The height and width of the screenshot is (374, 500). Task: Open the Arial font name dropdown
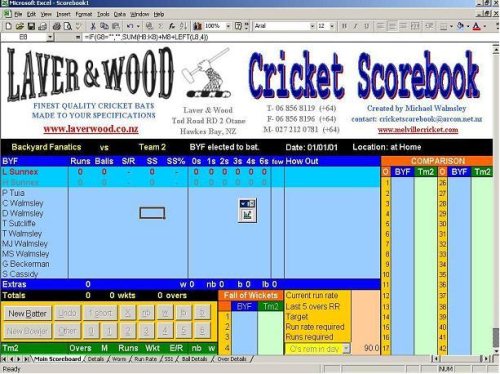tap(312, 26)
